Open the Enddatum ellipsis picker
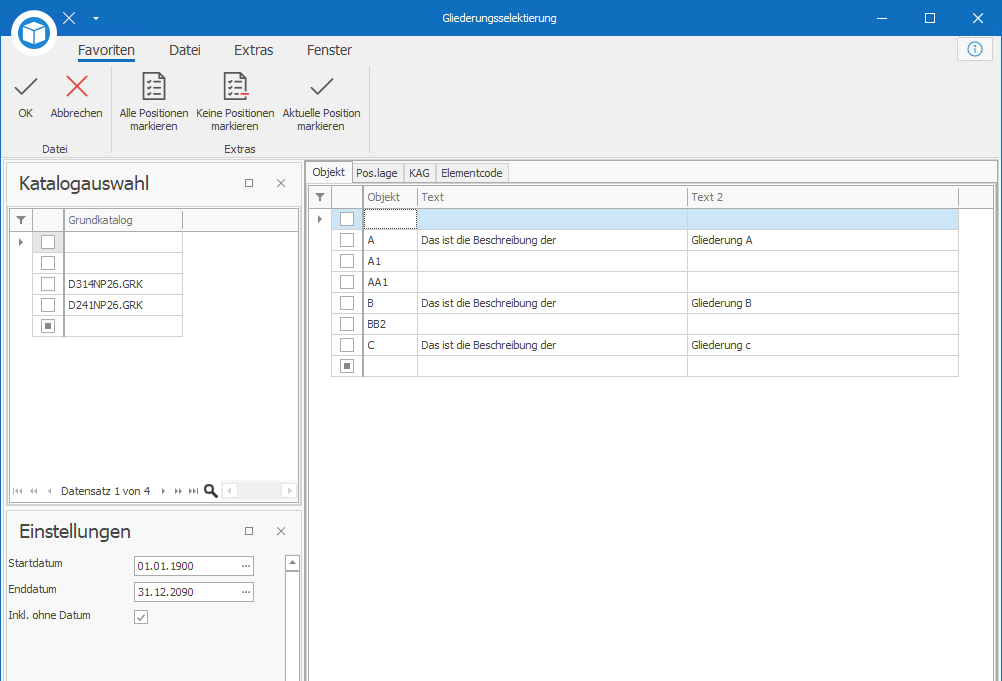This screenshot has width=1002, height=681. 246,592
